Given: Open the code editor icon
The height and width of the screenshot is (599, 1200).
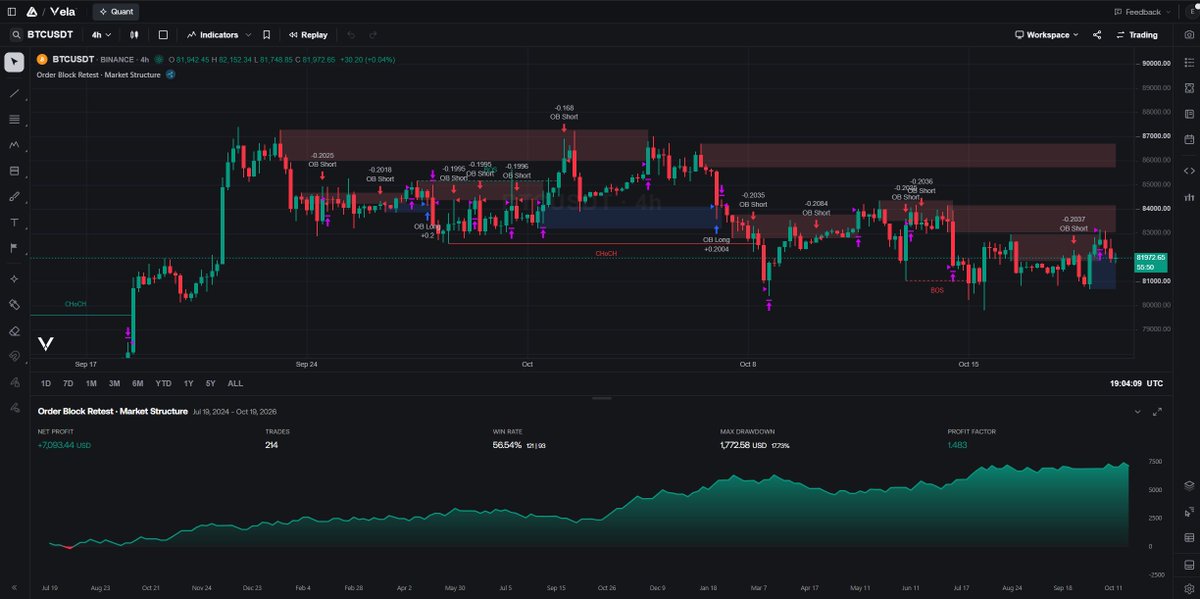Looking at the screenshot, I should coord(1188,170).
